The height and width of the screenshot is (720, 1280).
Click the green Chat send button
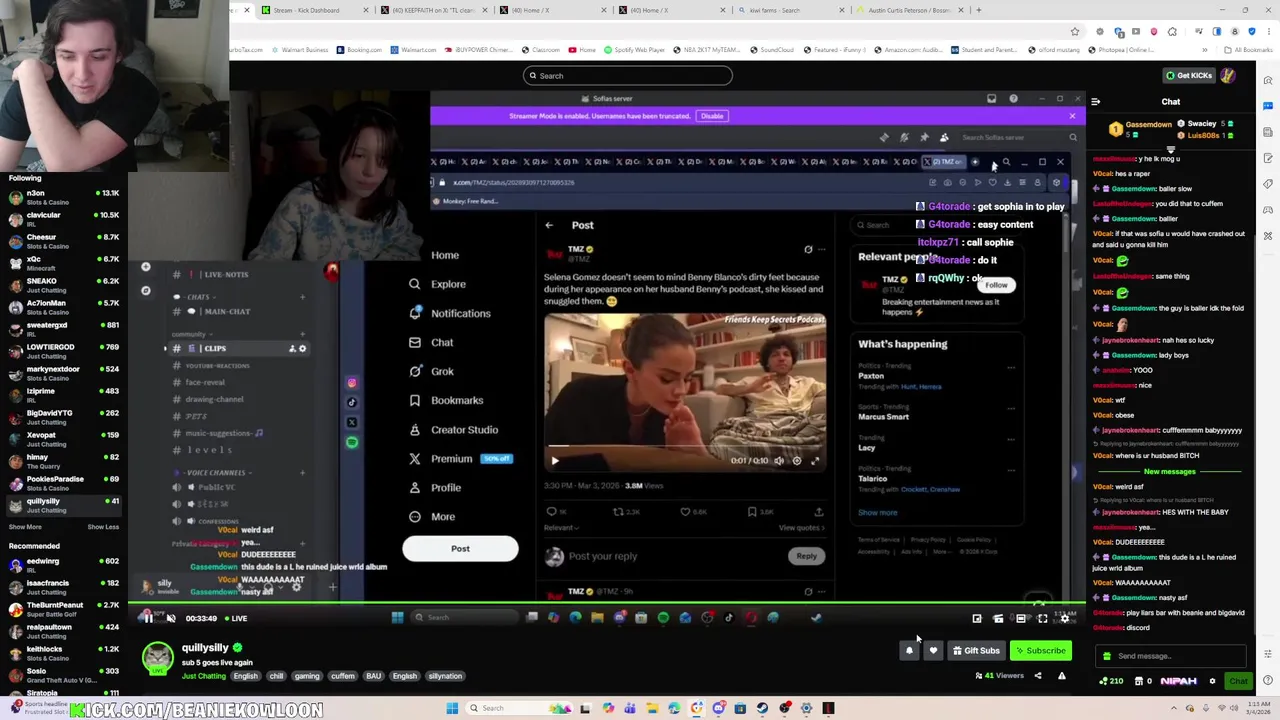(x=1238, y=681)
